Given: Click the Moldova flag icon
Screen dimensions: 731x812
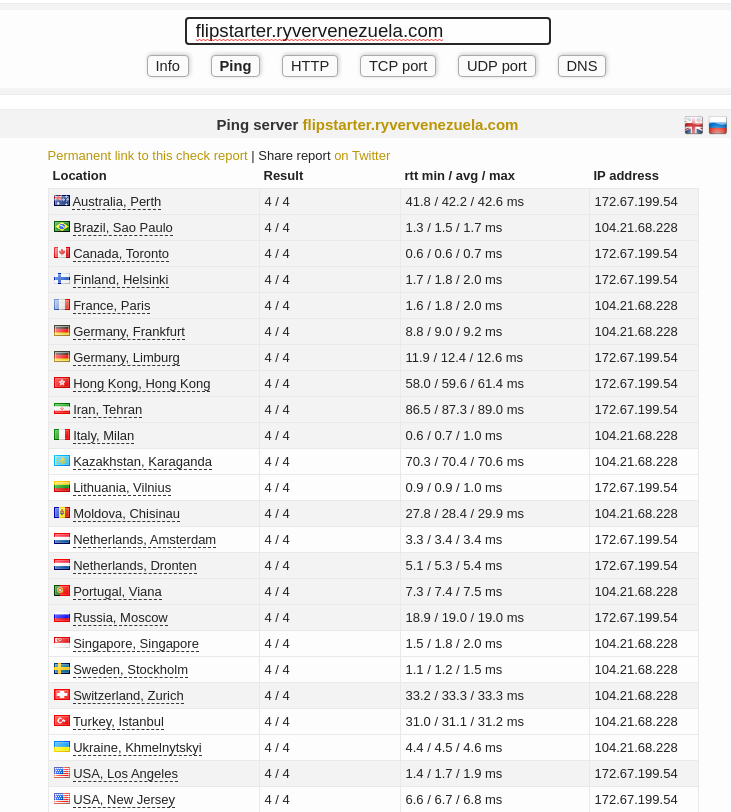Looking at the screenshot, I should click(62, 512).
